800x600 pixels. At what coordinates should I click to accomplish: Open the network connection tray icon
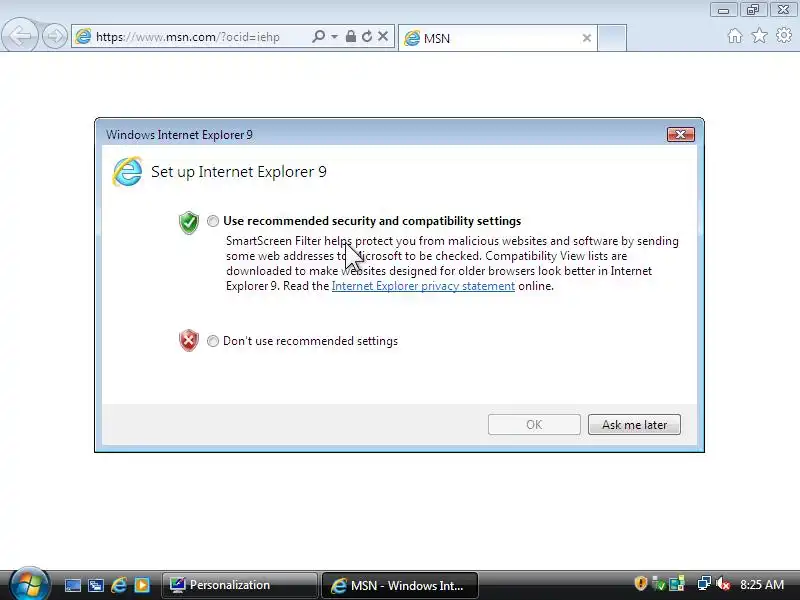click(x=704, y=583)
